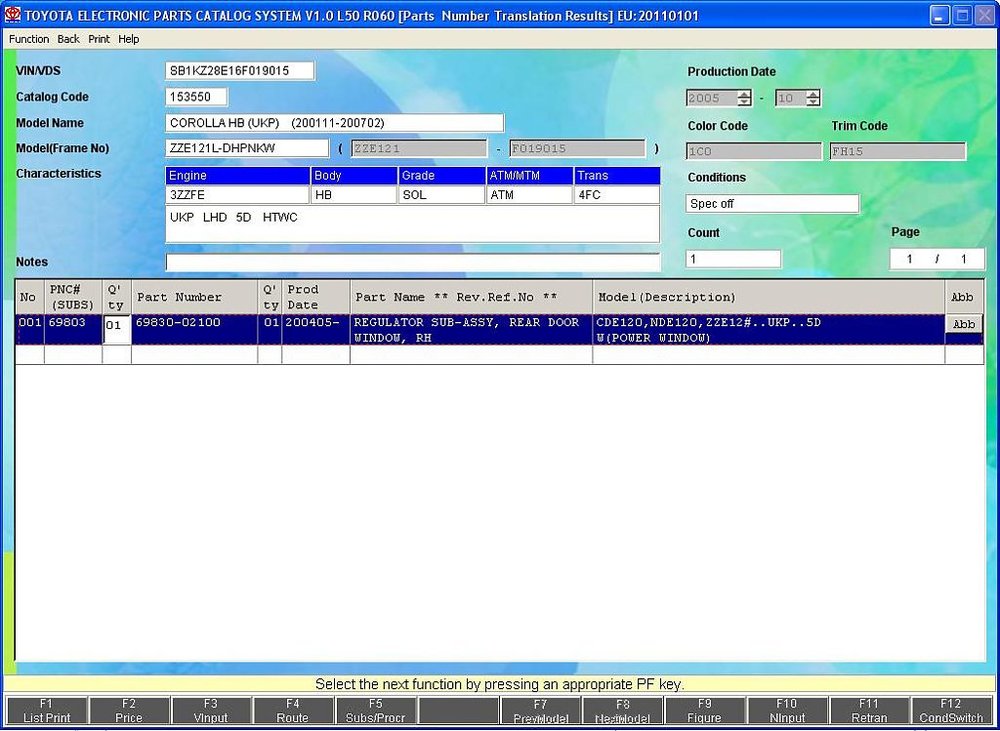Close the parts catalog window

[985, 16]
